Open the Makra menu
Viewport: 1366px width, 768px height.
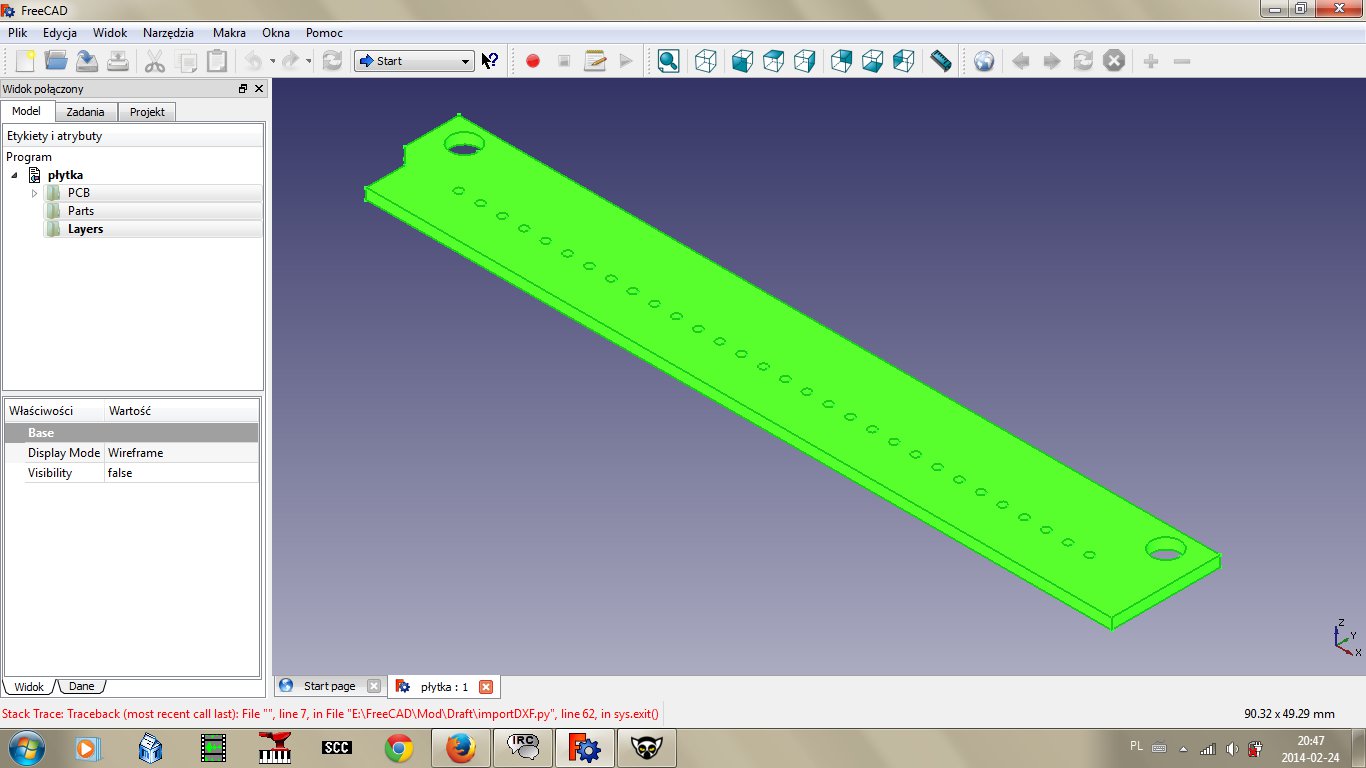(x=229, y=33)
